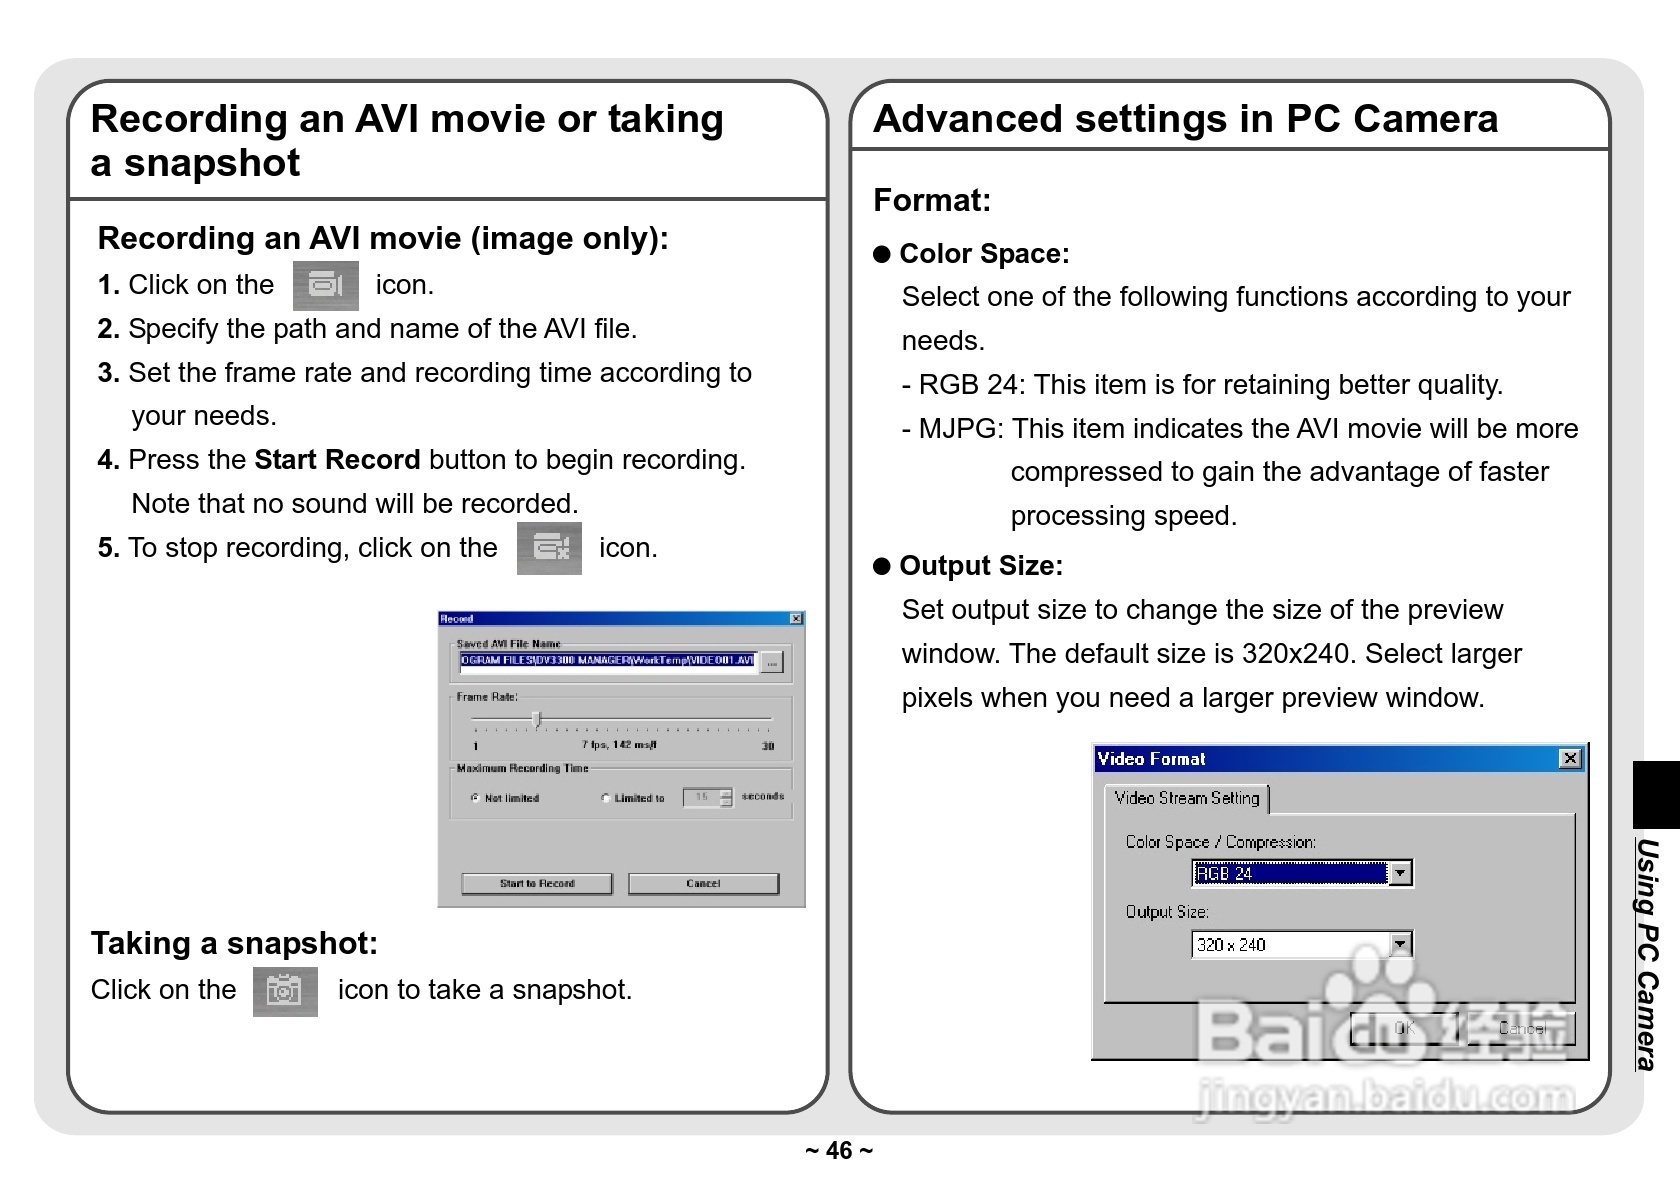Click OK in the Video Format dialog
The height and width of the screenshot is (1192, 1680).
pyautogui.click(x=1404, y=1028)
